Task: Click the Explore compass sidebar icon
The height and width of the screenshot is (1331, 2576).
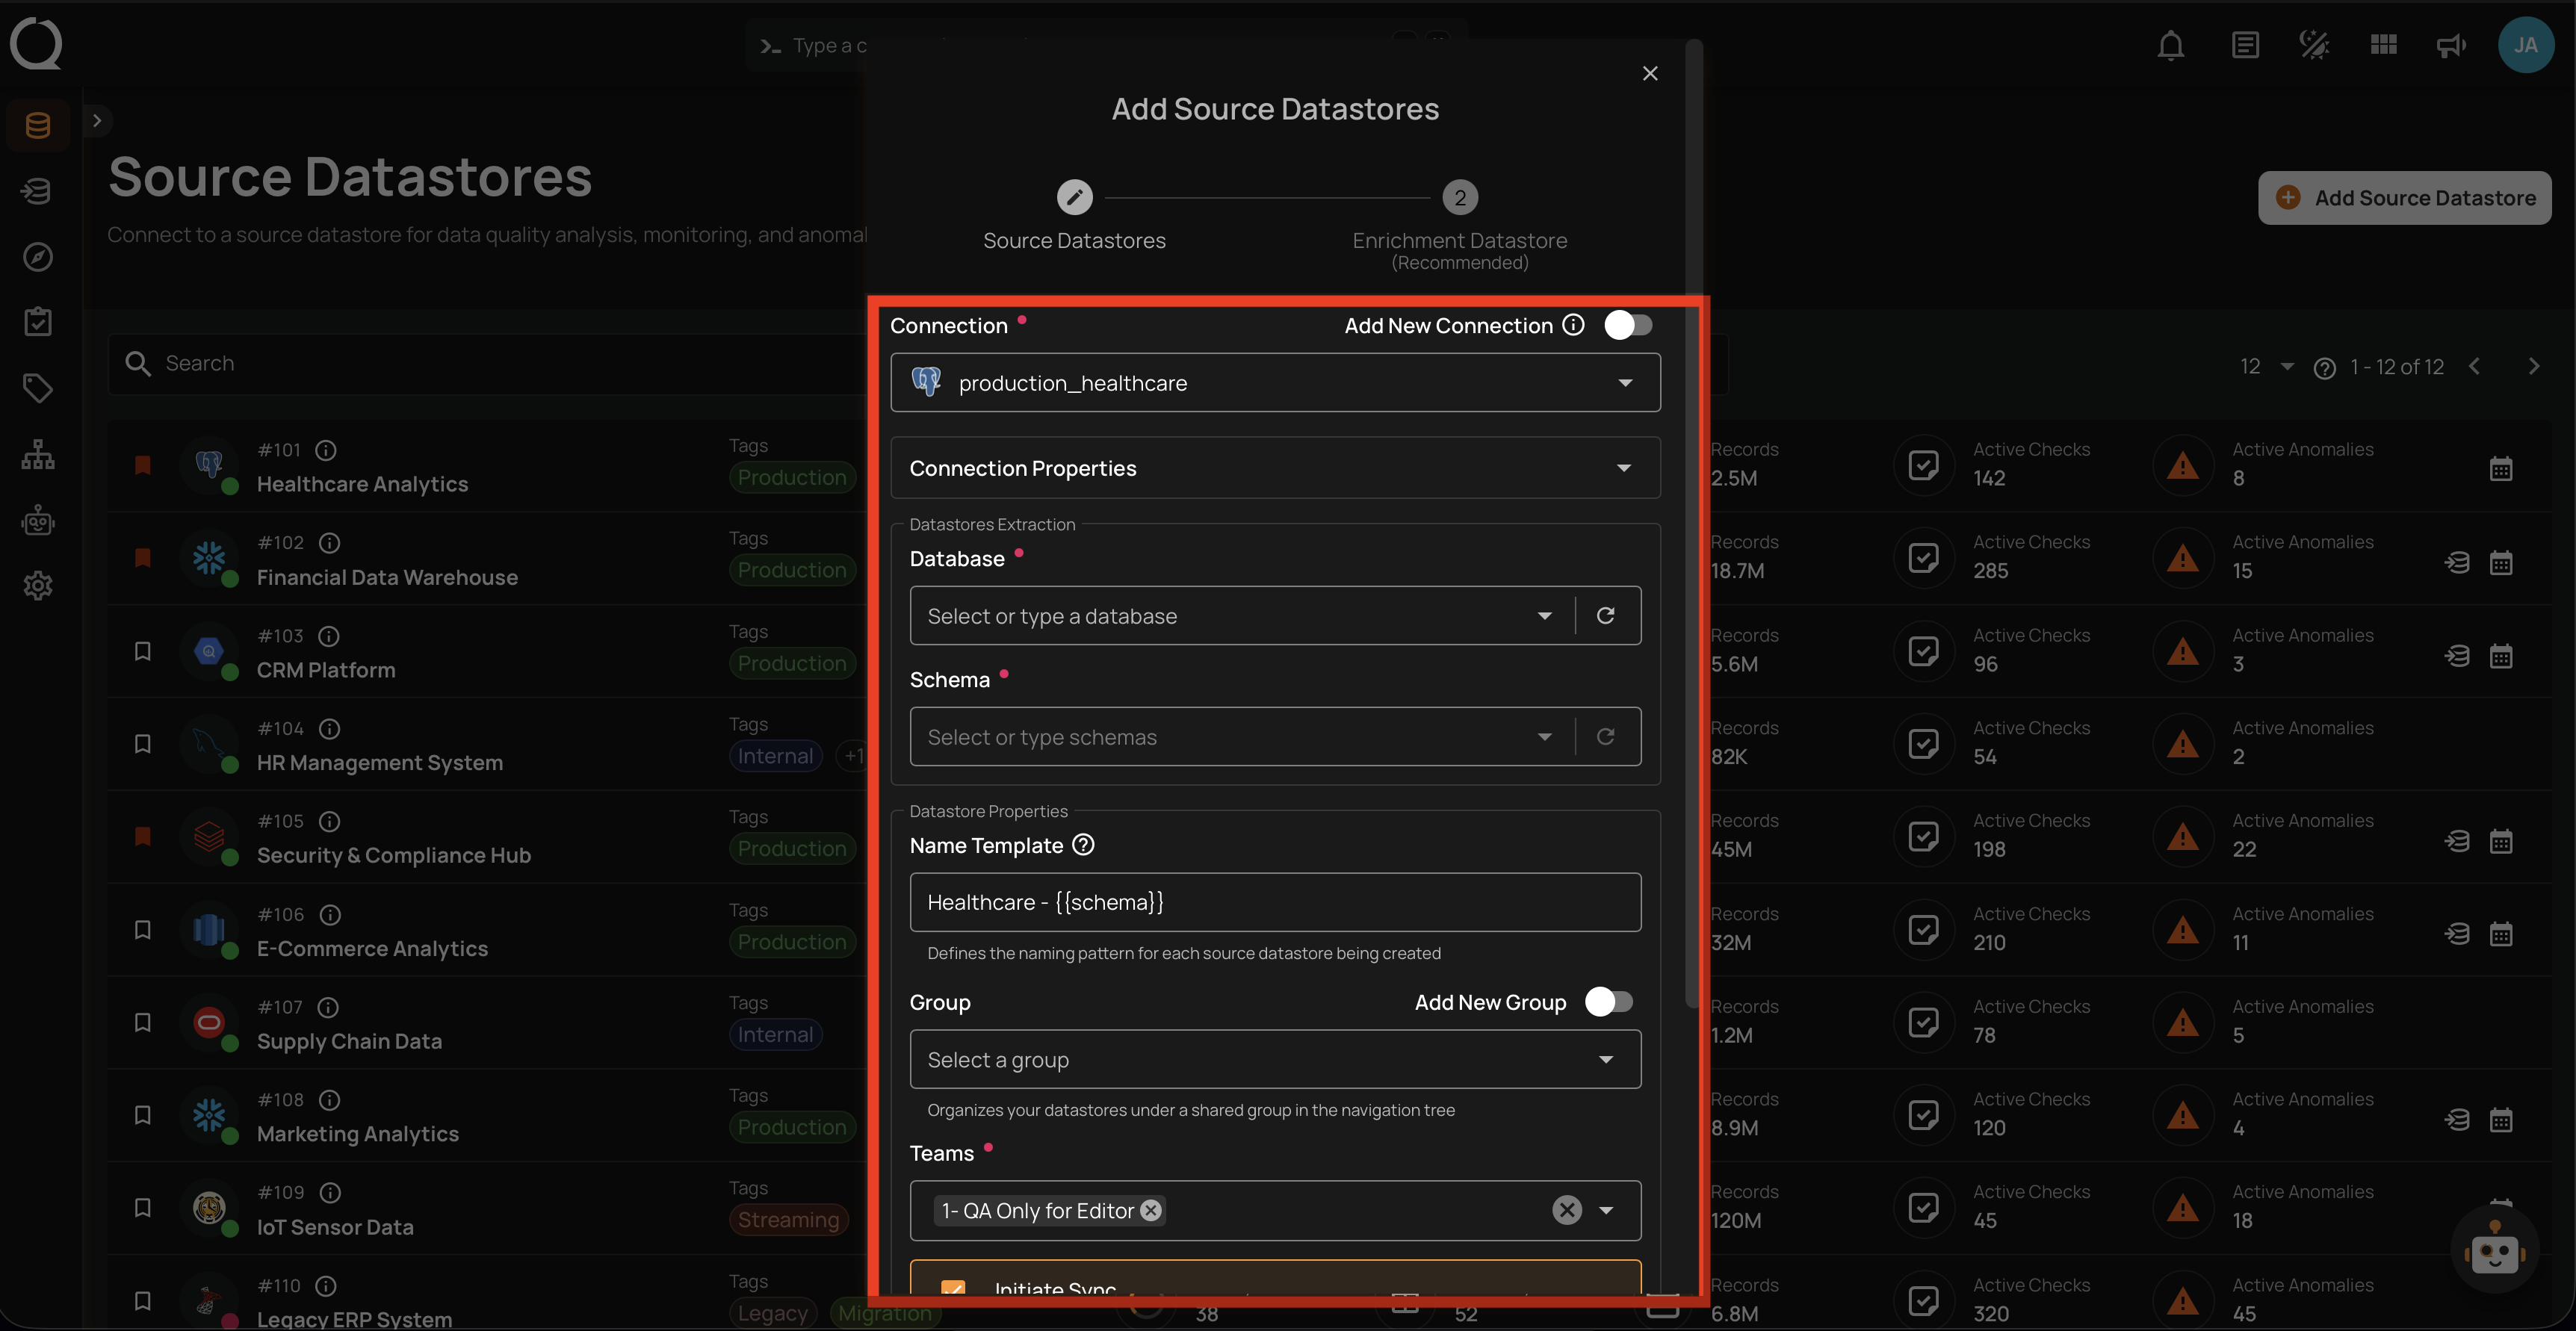Action: pos(38,257)
